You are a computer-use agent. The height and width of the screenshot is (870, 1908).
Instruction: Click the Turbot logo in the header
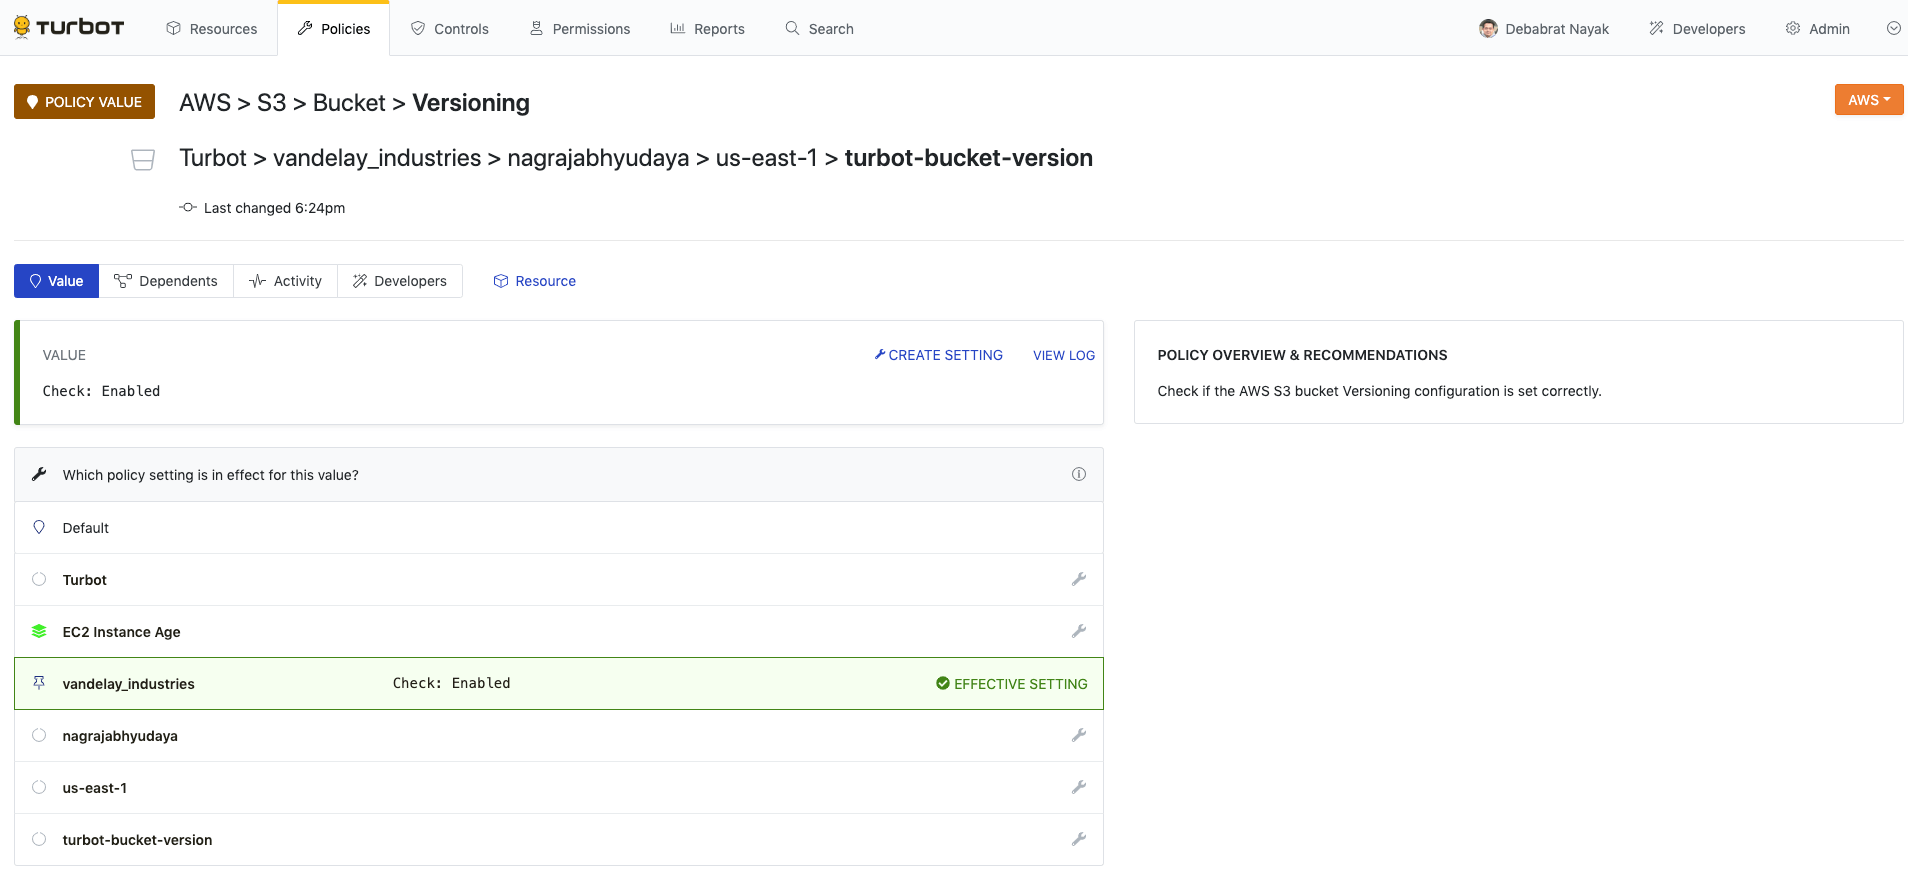(x=69, y=27)
